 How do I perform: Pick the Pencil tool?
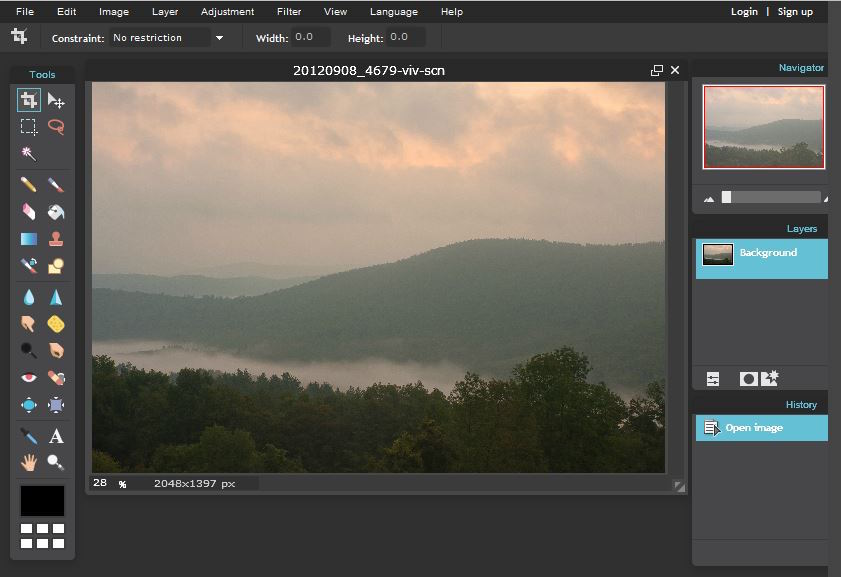[x=28, y=185]
